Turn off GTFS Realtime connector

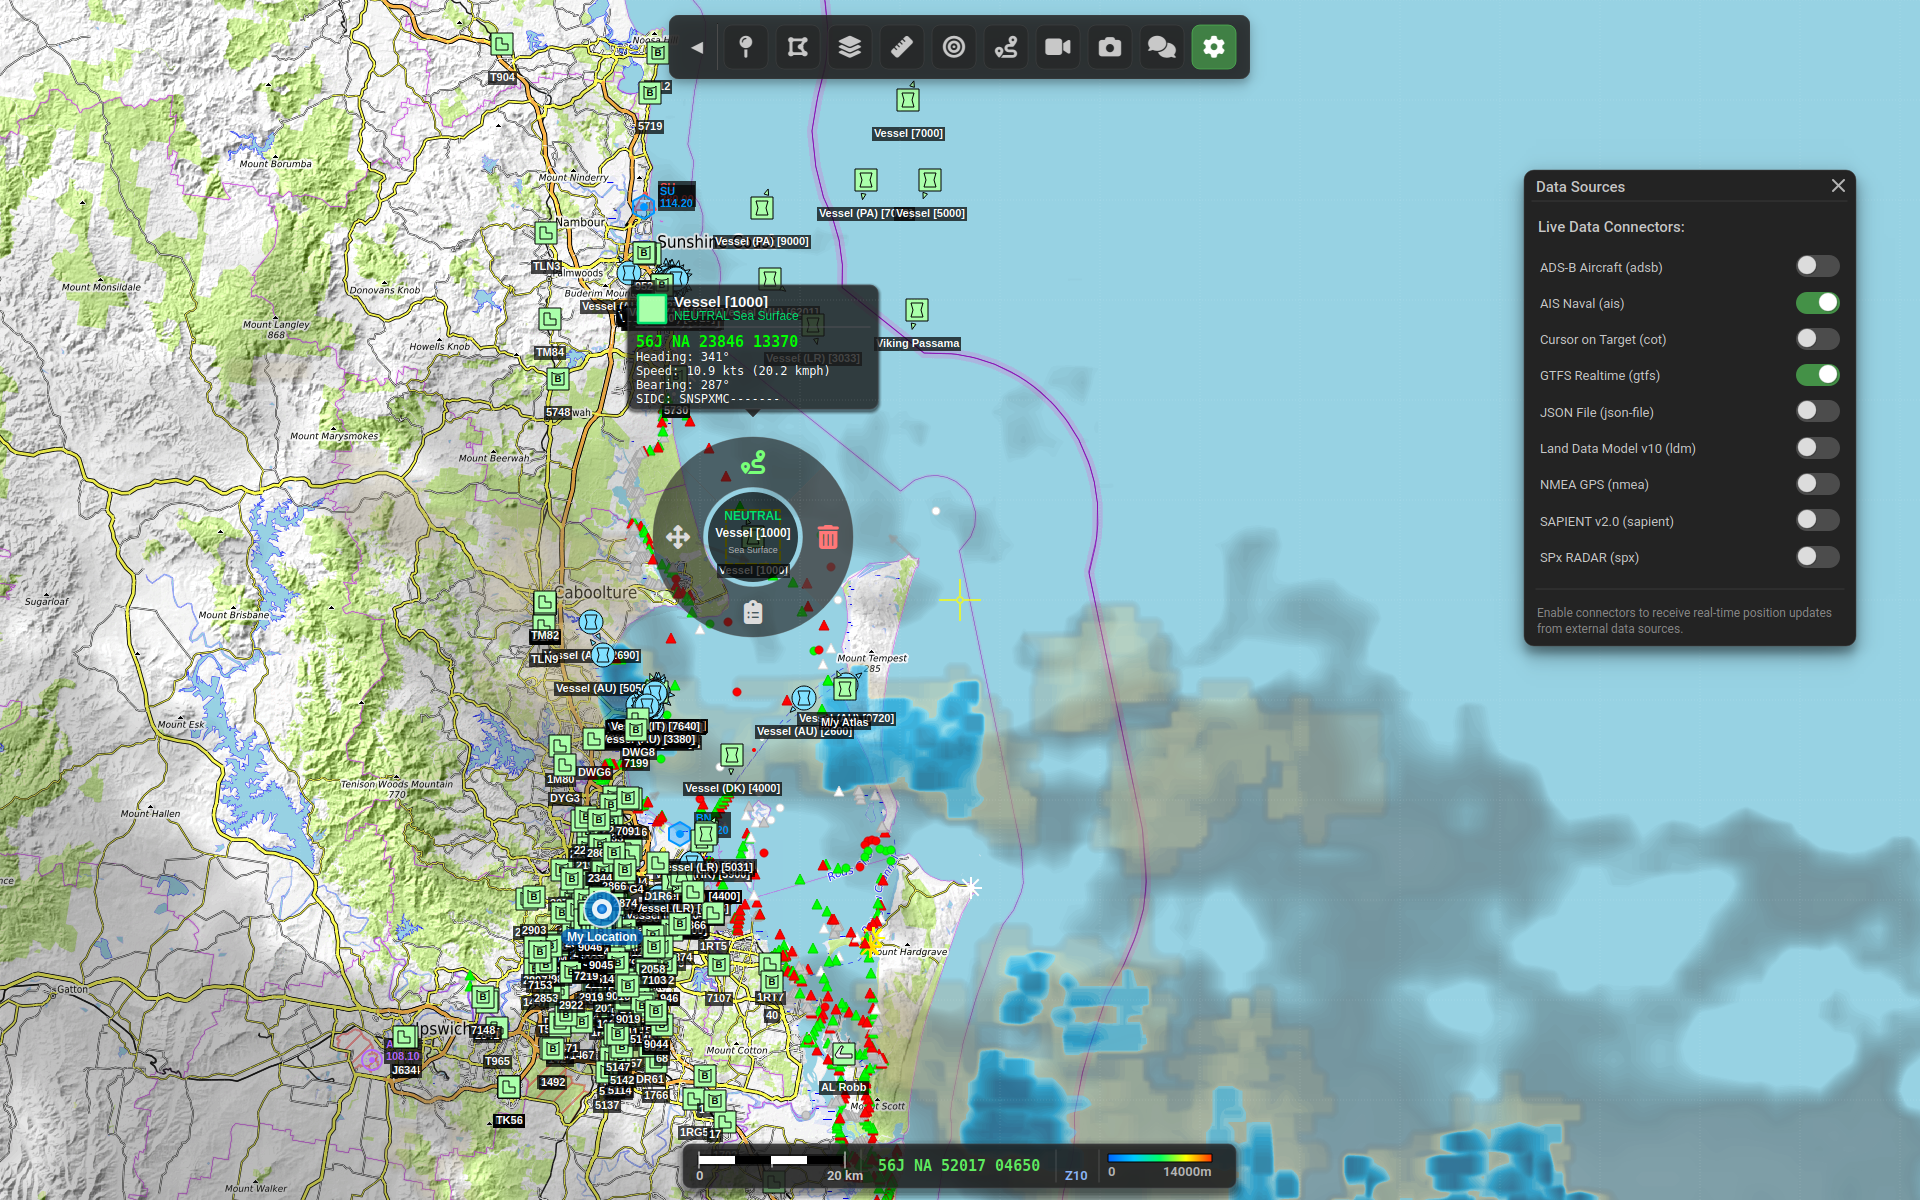1816,375
